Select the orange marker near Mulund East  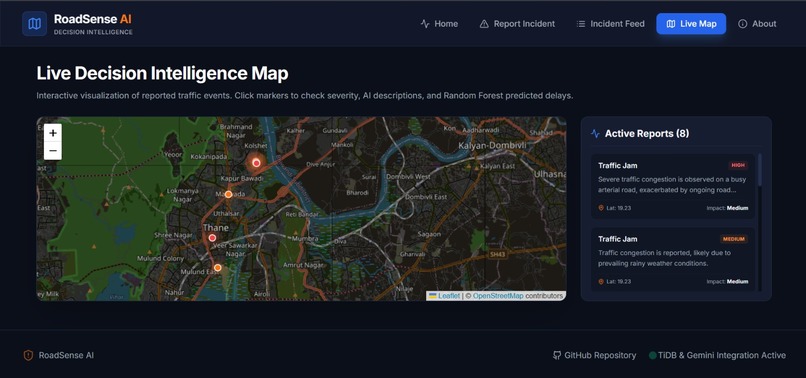pyautogui.click(x=217, y=267)
